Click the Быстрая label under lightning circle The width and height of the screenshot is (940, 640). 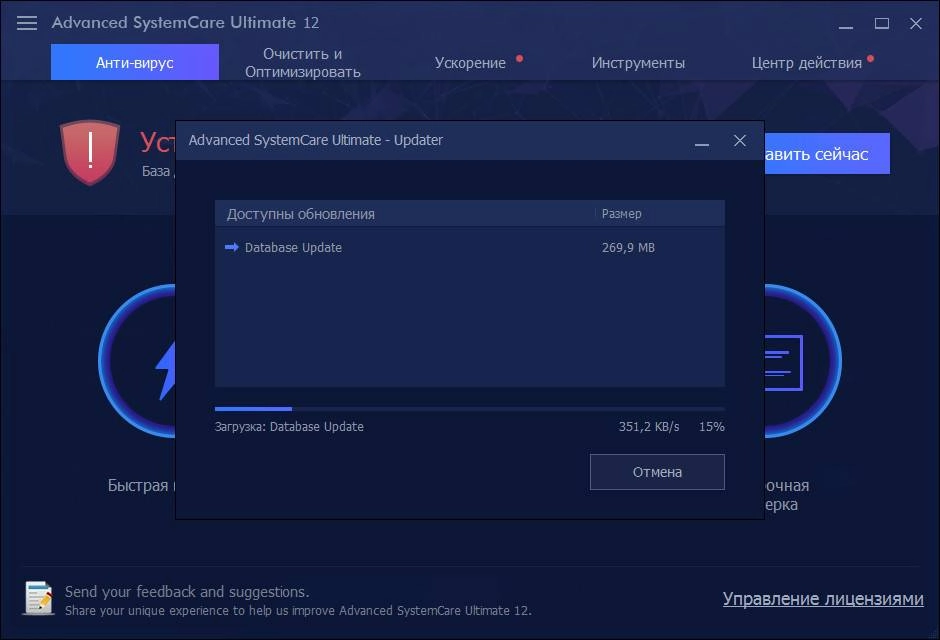[138, 485]
